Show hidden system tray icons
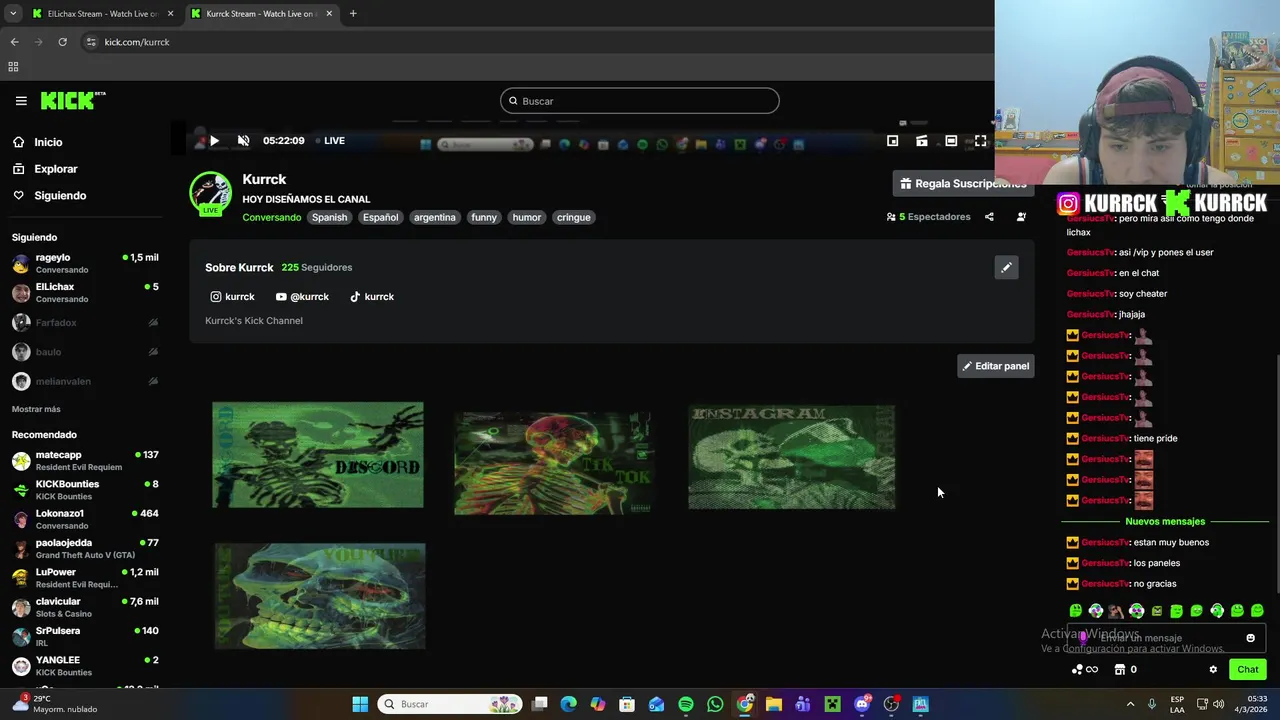Image resolution: width=1280 pixels, height=720 pixels. (1131, 704)
